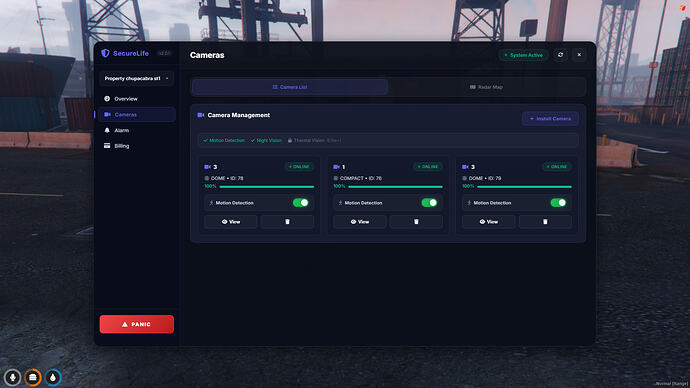The image size is (690, 388).
Task: Click the System Active status badge
Action: tap(524, 55)
